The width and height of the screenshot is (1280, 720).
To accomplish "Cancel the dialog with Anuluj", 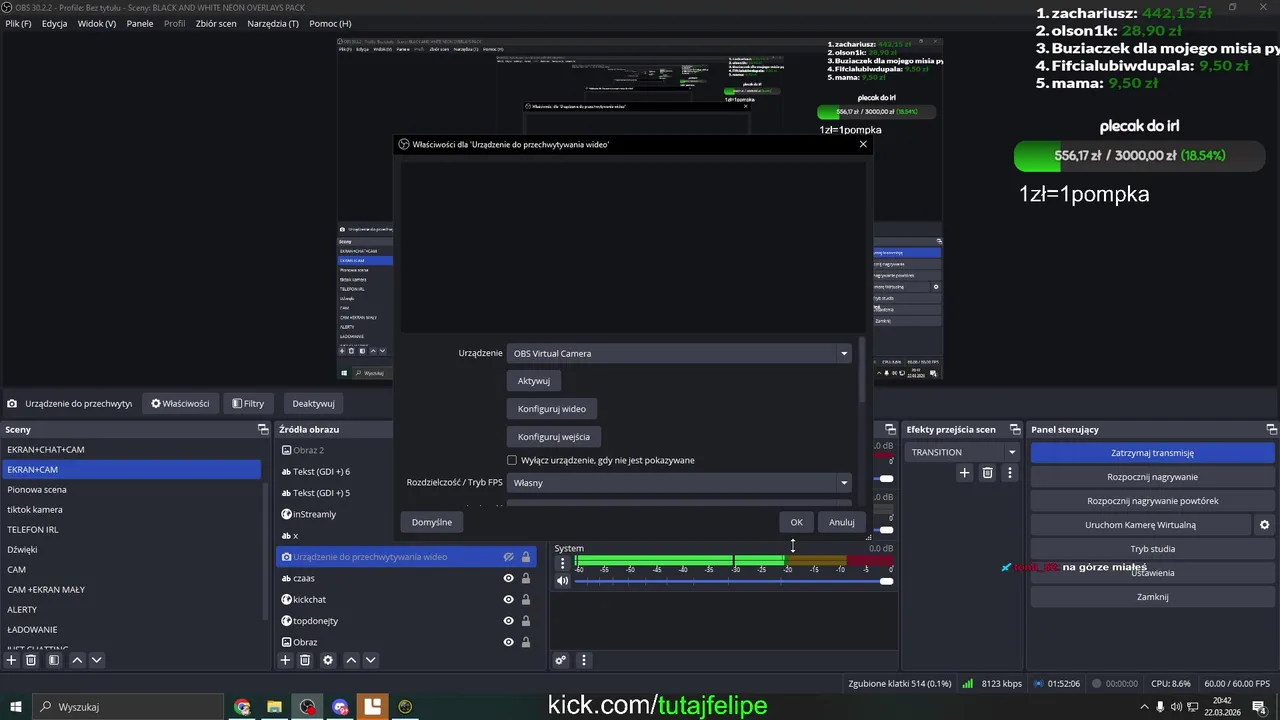I will pos(842,522).
